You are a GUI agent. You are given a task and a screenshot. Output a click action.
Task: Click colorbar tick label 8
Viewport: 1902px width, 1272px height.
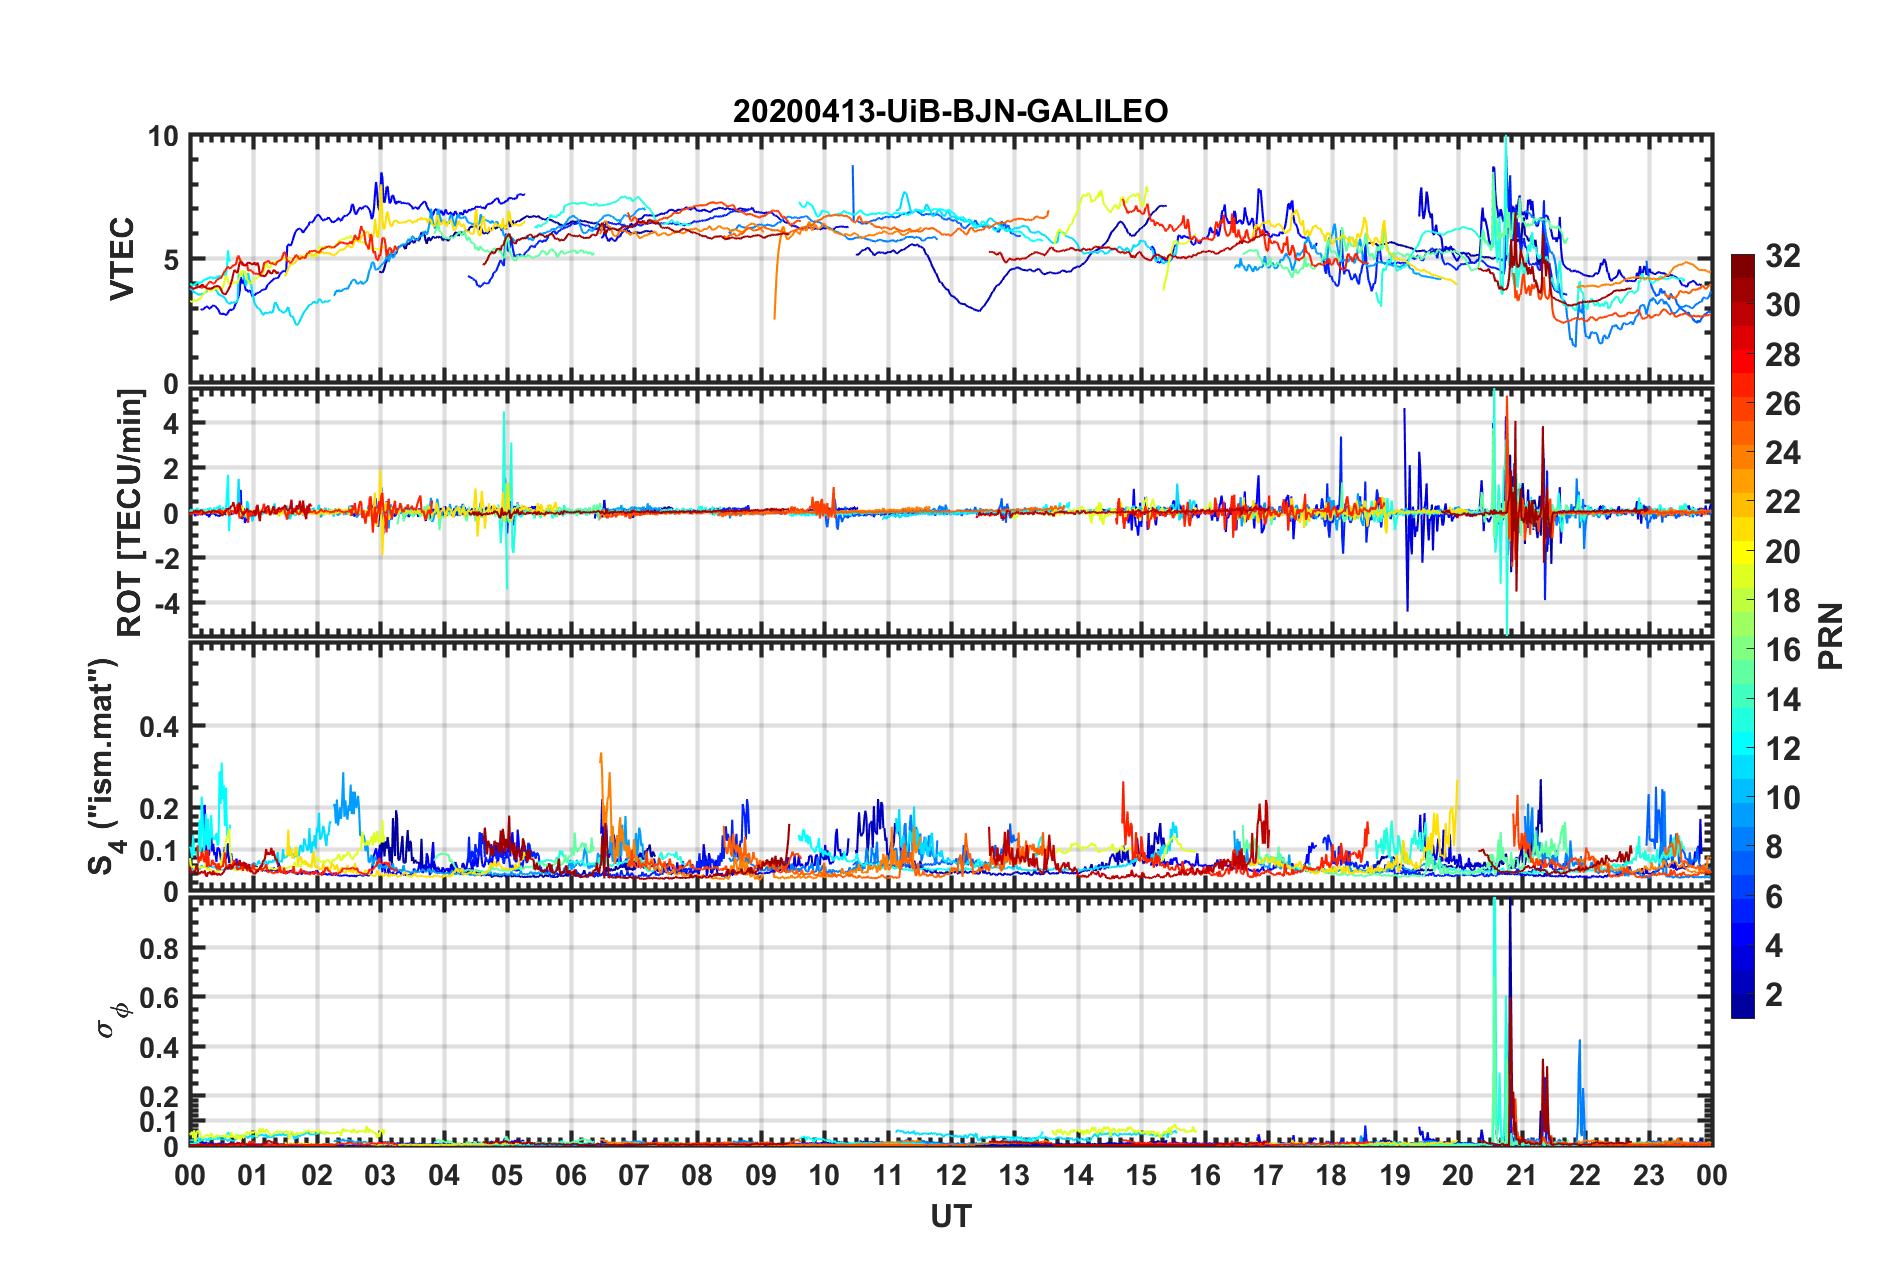tap(1774, 847)
